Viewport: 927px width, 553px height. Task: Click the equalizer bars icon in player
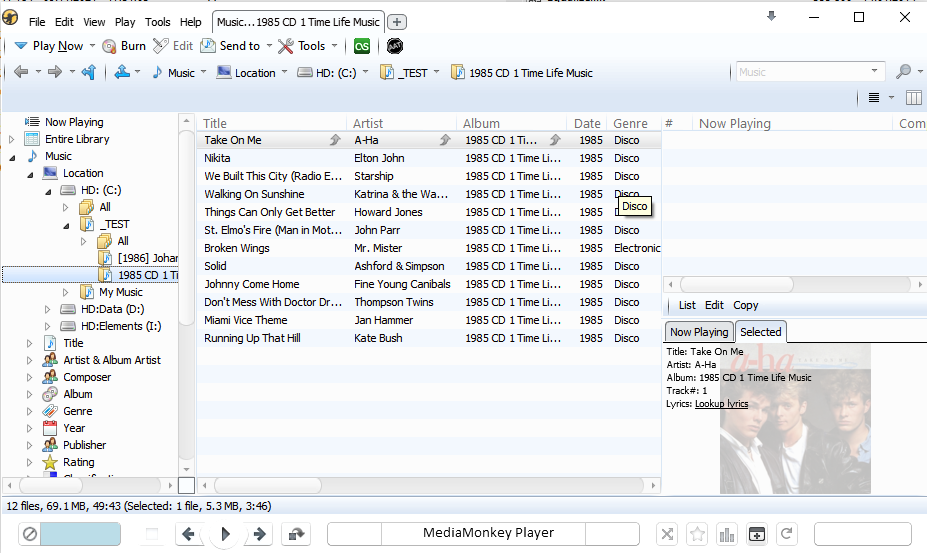click(x=727, y=534)
